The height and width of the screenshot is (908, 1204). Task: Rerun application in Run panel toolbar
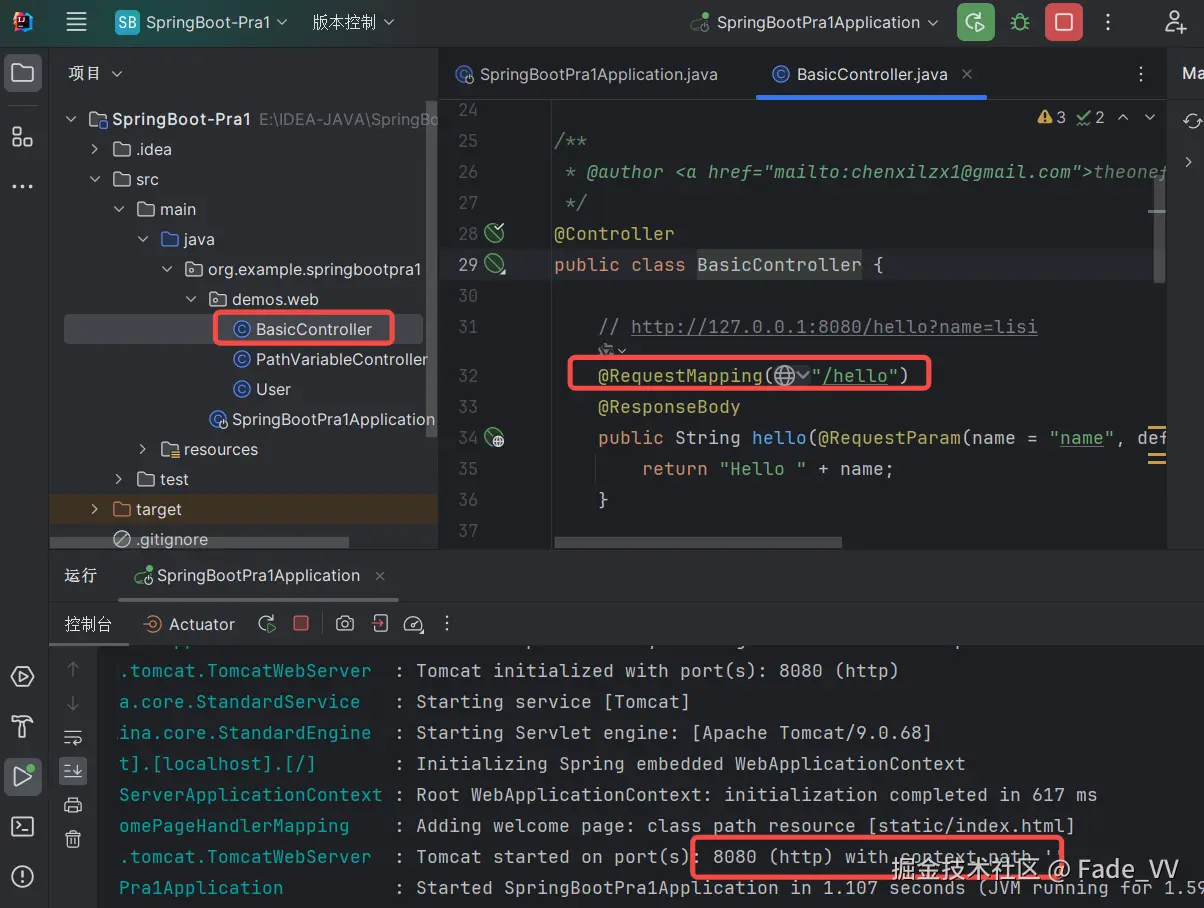(267, 624)
